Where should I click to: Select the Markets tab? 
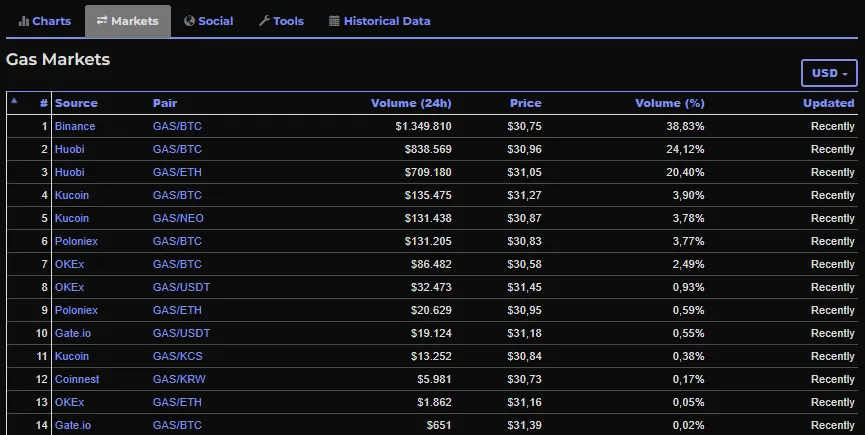coord(127,21)
